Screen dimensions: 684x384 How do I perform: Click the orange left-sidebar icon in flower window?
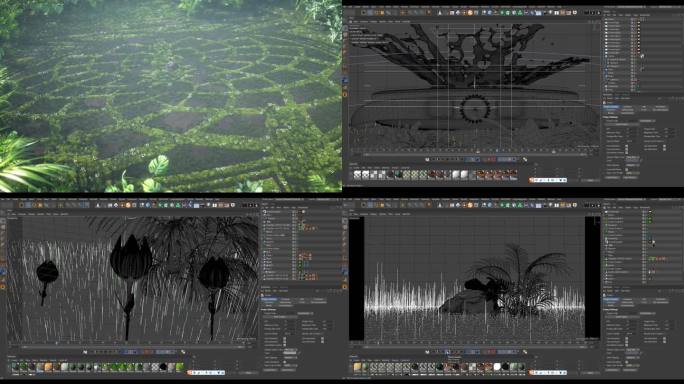(3, 287)
